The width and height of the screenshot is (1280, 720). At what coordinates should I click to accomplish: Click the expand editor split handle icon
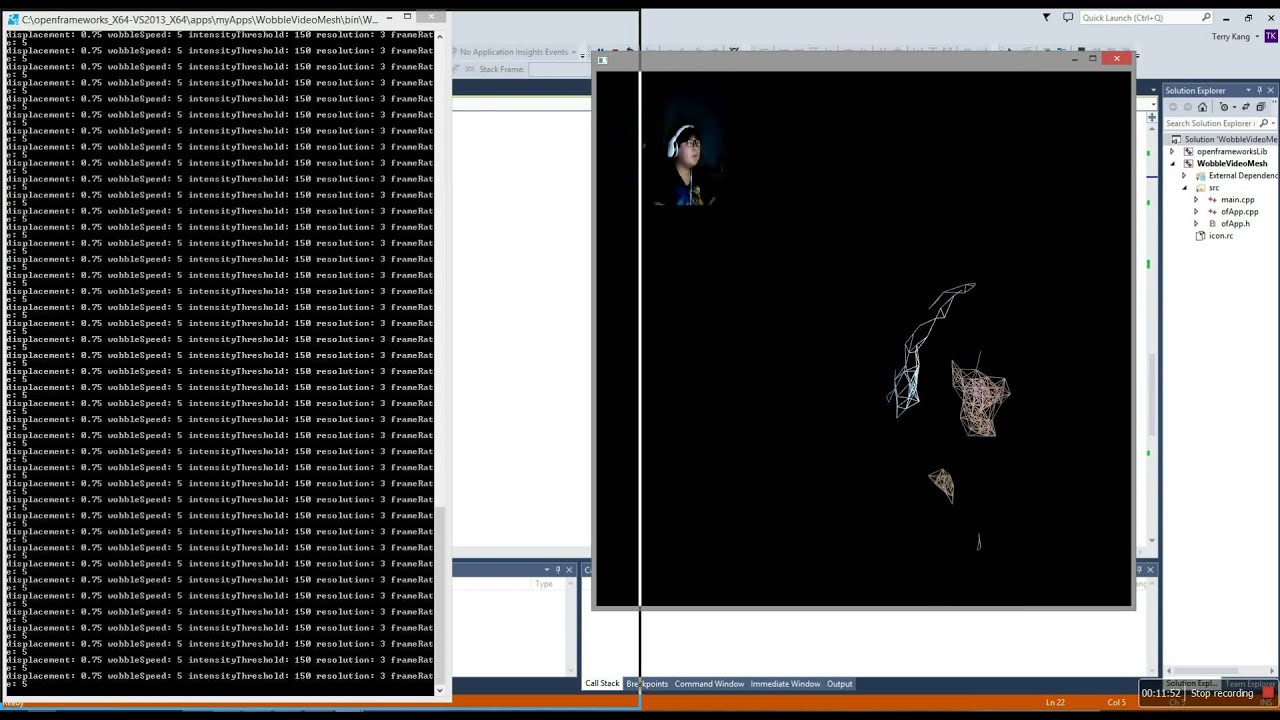tap(1151, 119)
